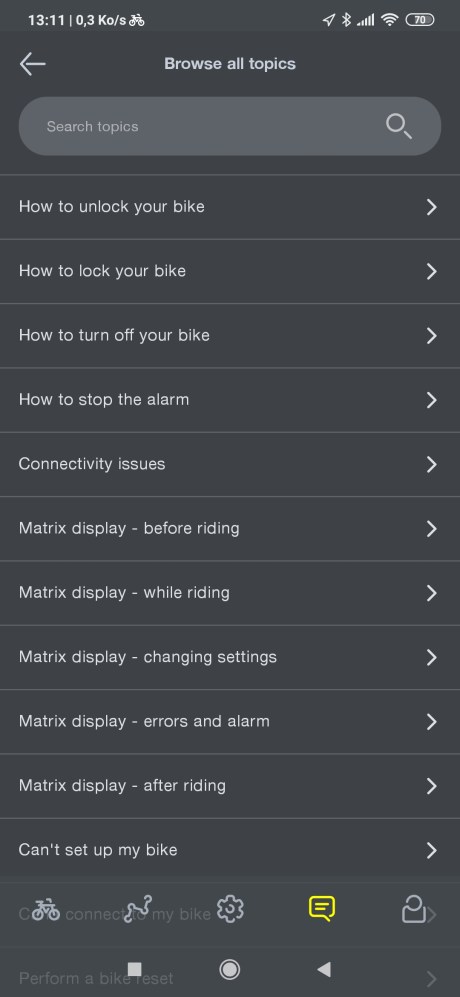Open the rides route icon tab
Screen dimensions: 460x997
click(139, 909)
